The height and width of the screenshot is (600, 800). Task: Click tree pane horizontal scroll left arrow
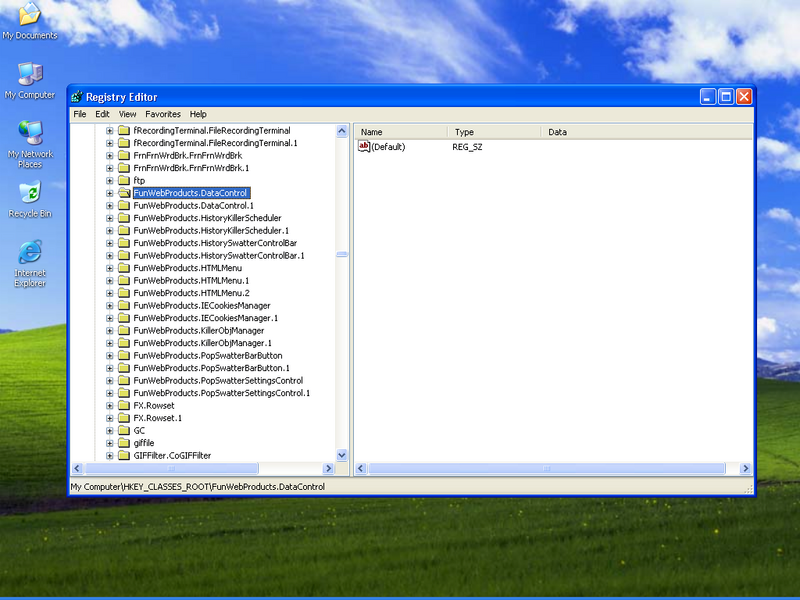tap(77, 468)
